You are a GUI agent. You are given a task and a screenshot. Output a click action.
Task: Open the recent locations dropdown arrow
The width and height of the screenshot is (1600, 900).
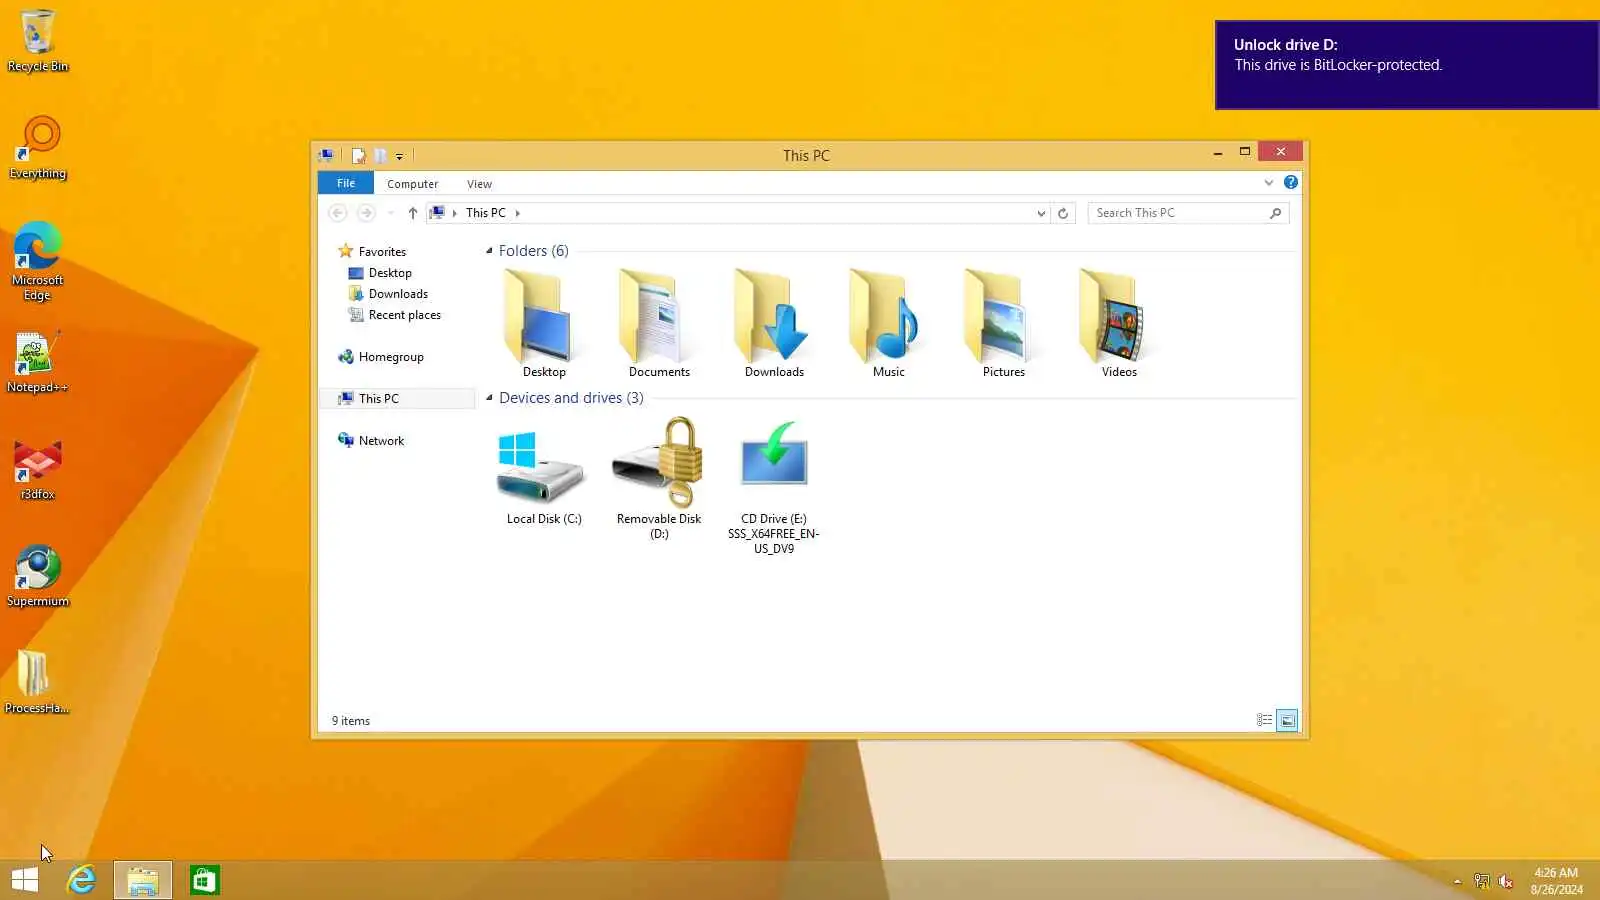tap(390, 213)
